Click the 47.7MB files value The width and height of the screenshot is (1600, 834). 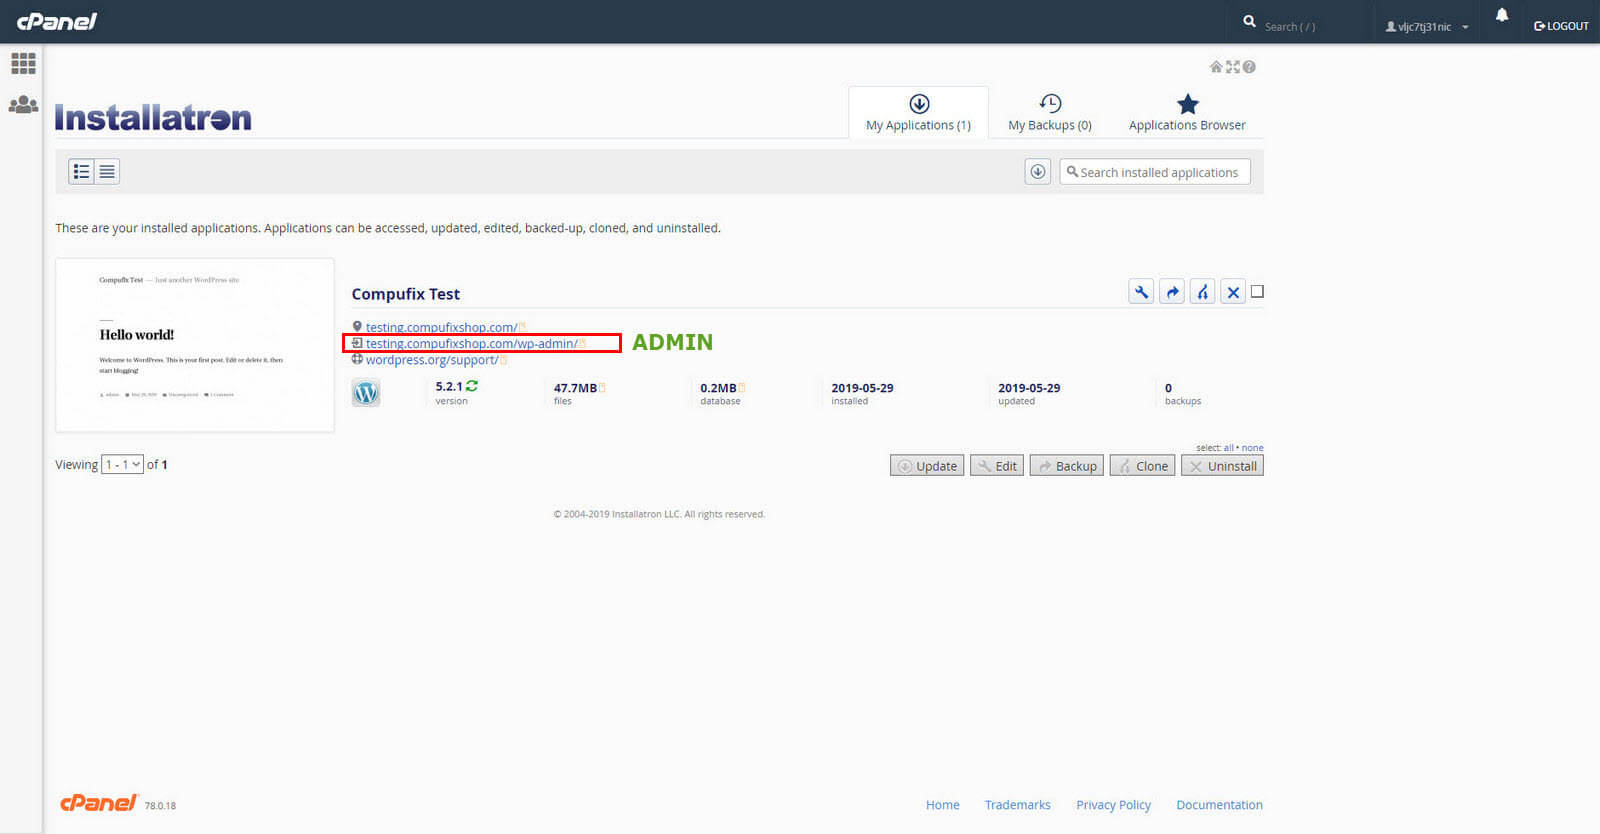click(575, 388)
